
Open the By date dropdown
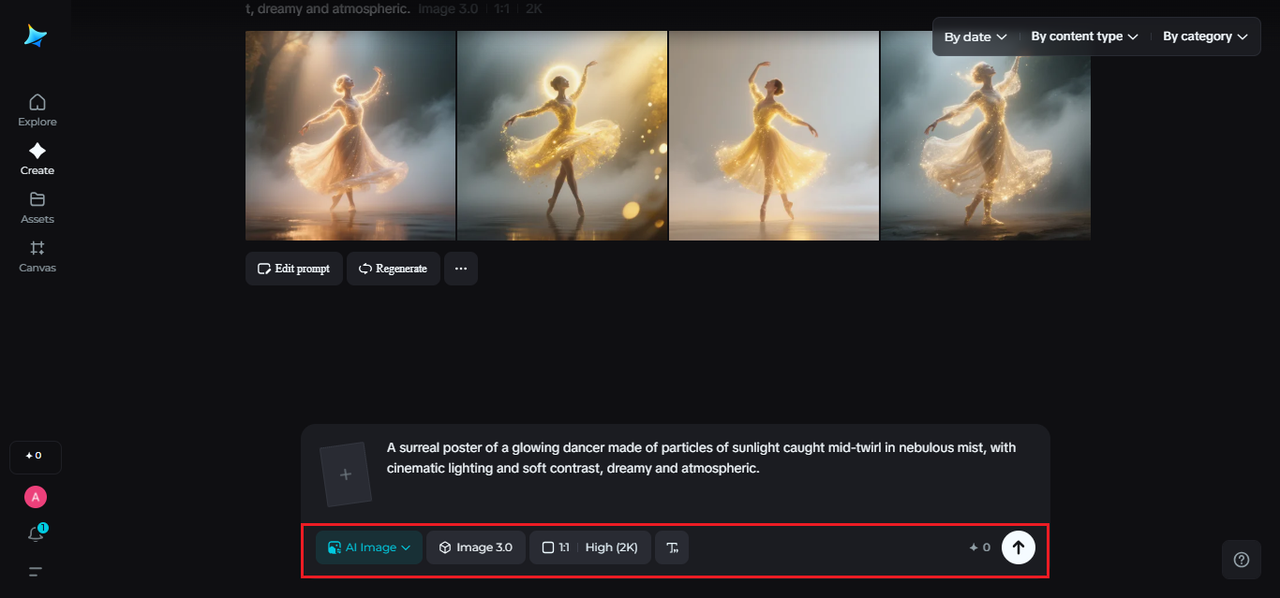[x=973, y=36]
